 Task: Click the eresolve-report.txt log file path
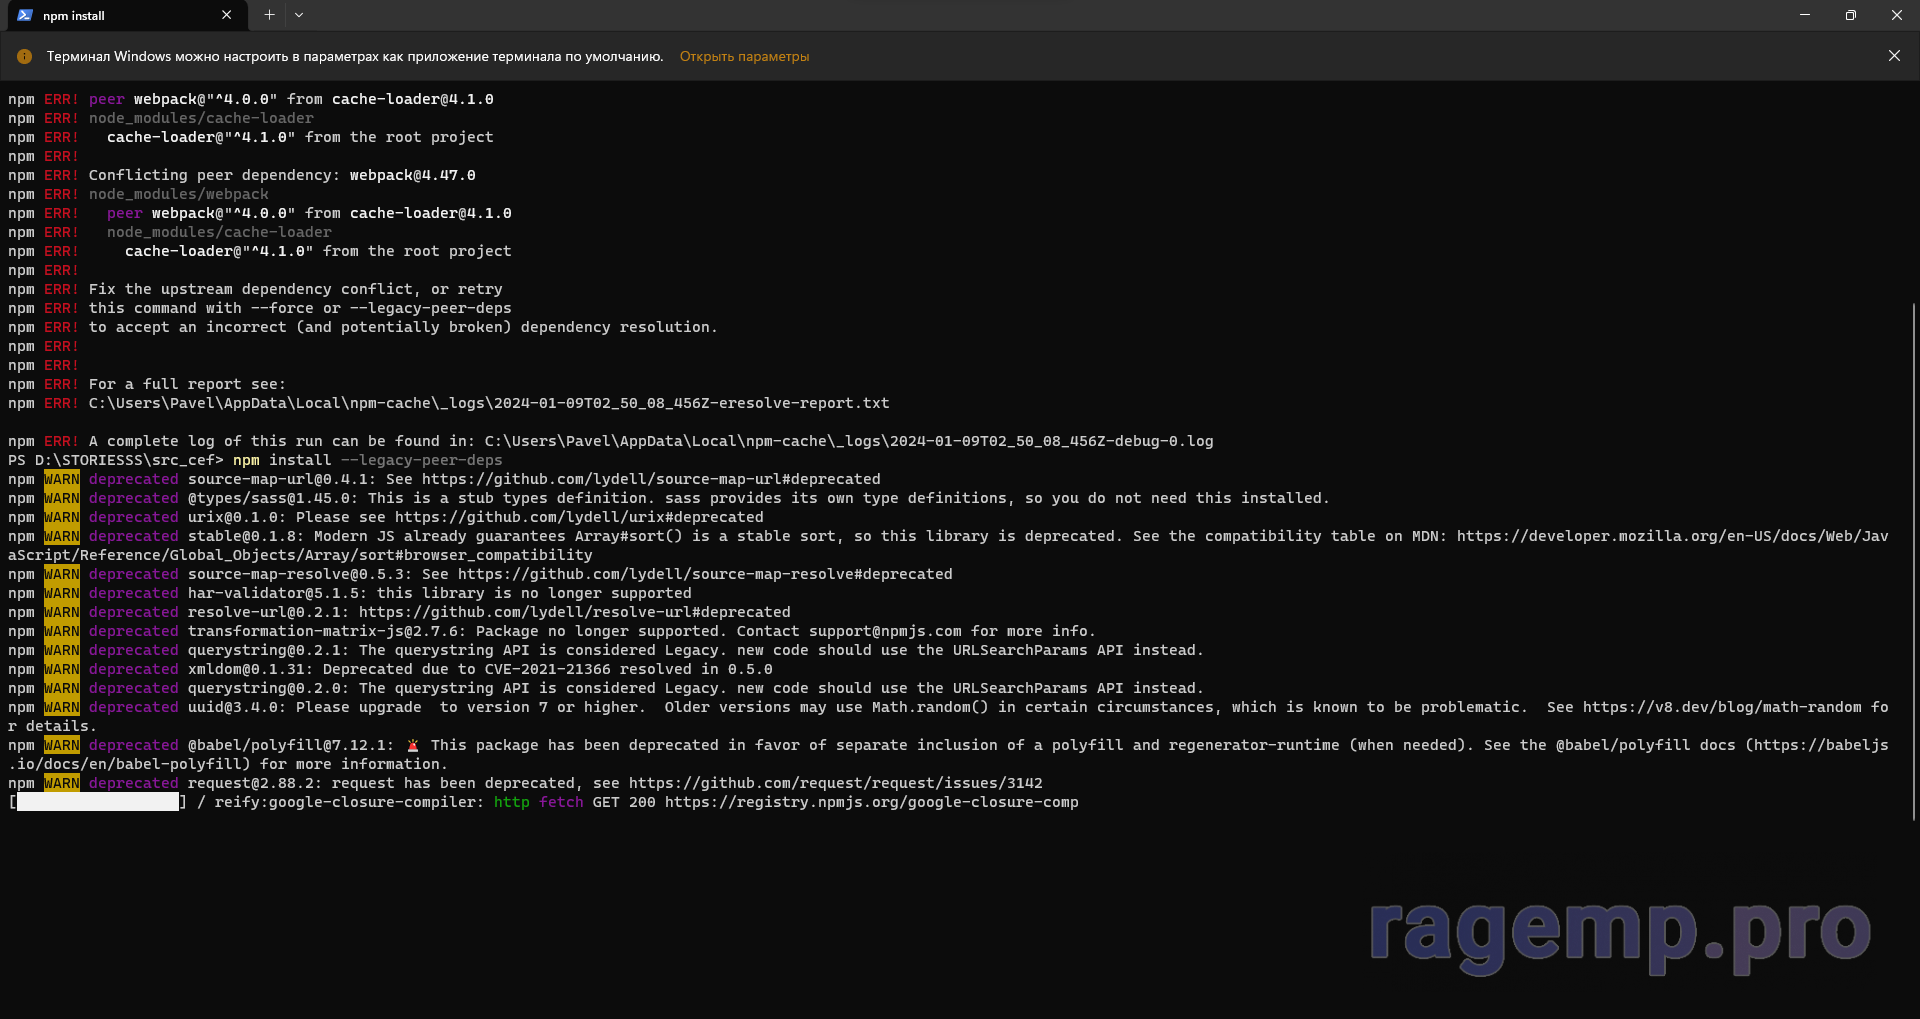click(x=488, y=403)
